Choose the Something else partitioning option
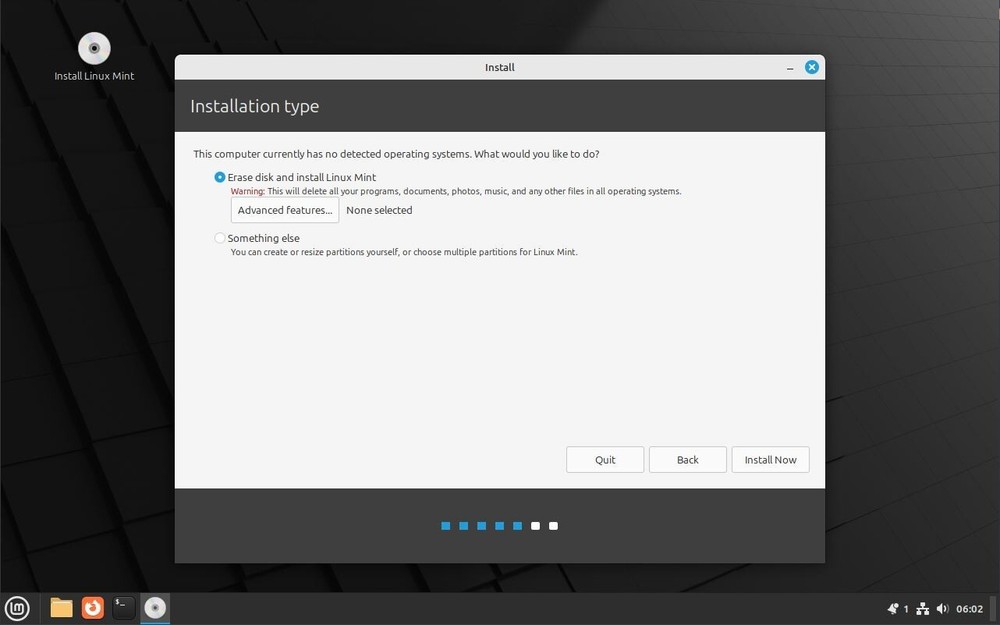The width and height of the screenshot is (1000, 625). pos(263,238)
